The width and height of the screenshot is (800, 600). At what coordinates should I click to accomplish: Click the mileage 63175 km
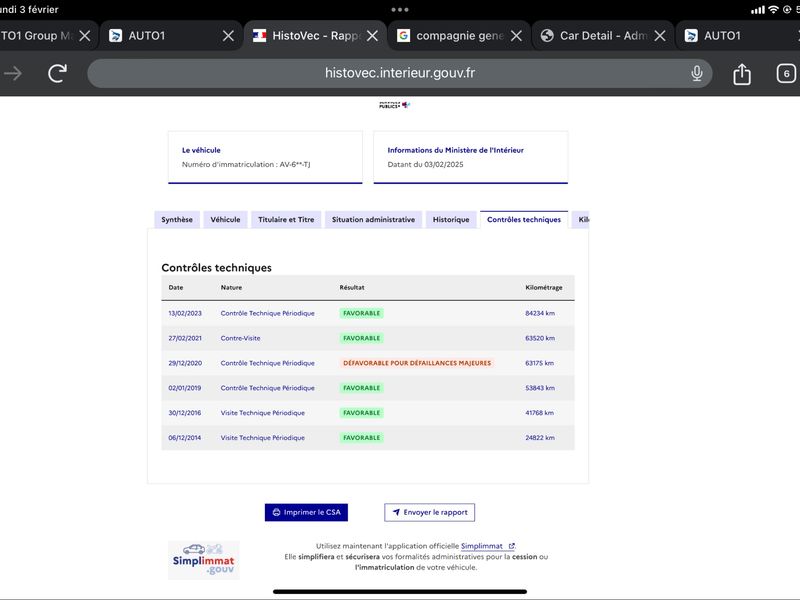tap(539, 363)
